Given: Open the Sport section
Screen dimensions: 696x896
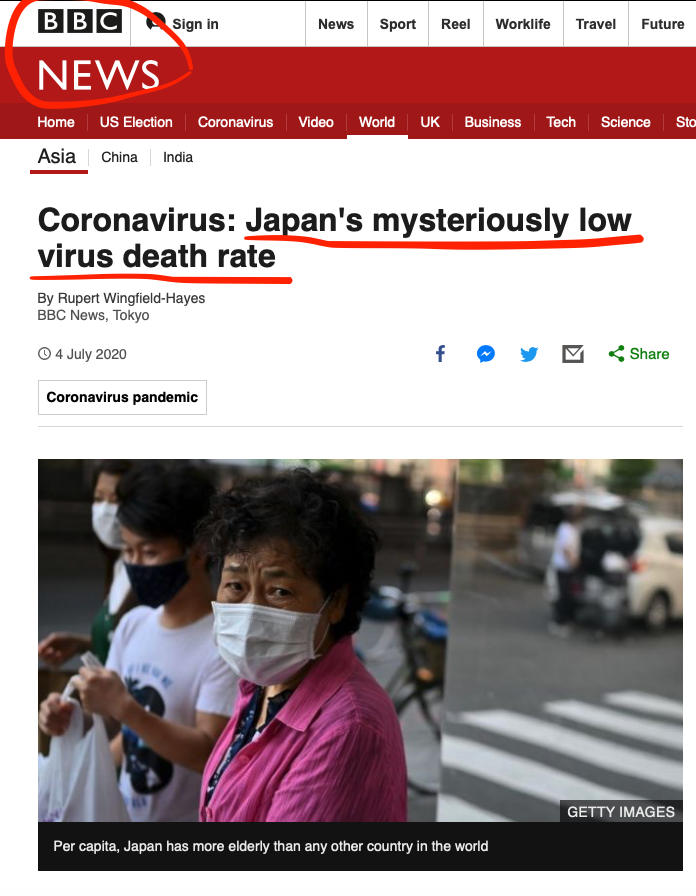Looking at the screenshot, I should pos(398,24).
